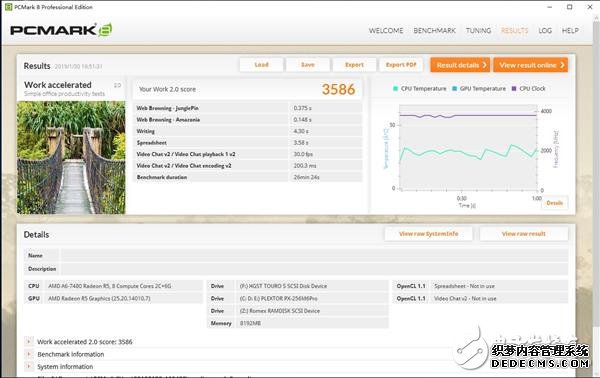
Task: Click the PCMark 8 logo
Action: pyautogui.click(x=61, y=30)
